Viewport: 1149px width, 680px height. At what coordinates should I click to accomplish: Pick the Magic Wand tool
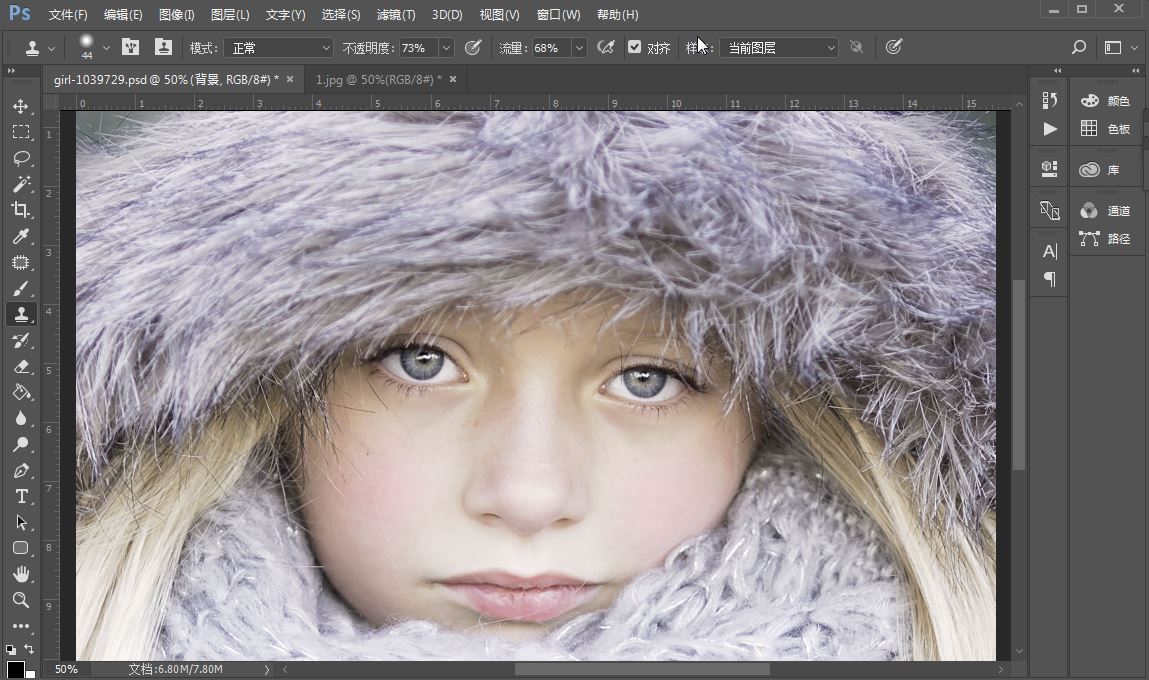point(20,184)
